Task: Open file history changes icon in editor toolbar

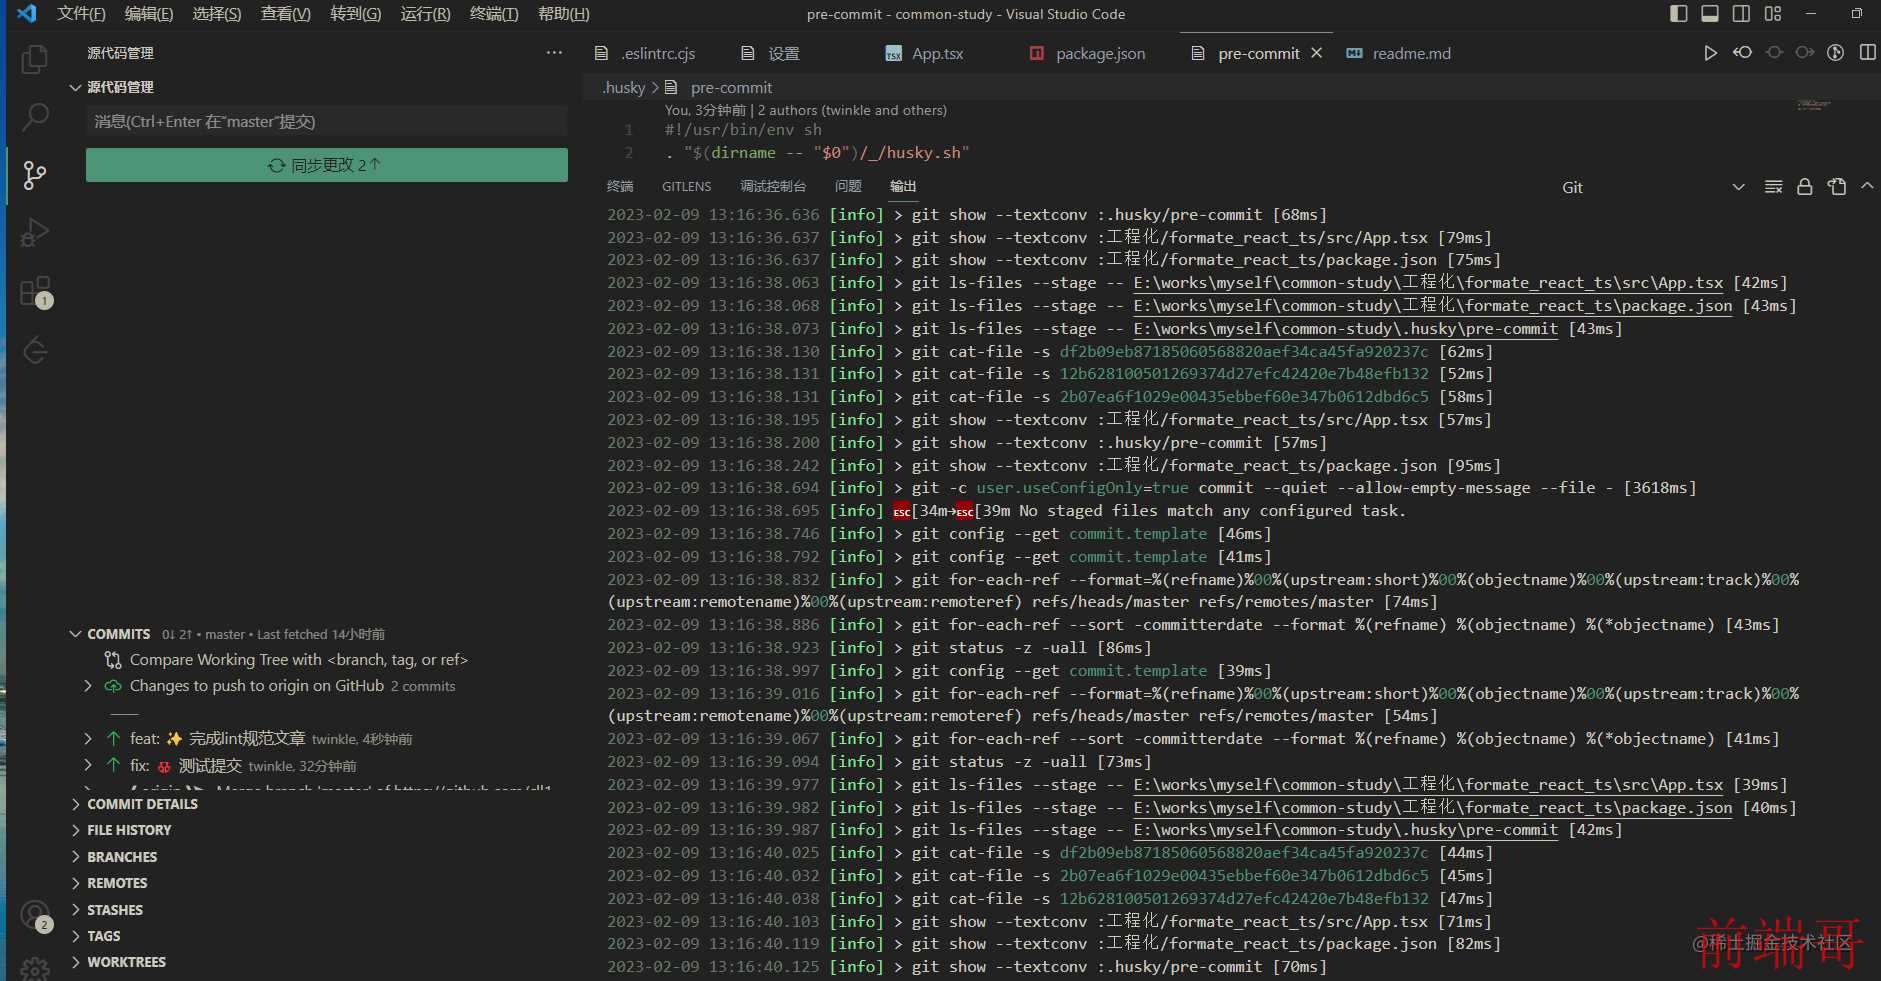Action: pos(1742,53)
